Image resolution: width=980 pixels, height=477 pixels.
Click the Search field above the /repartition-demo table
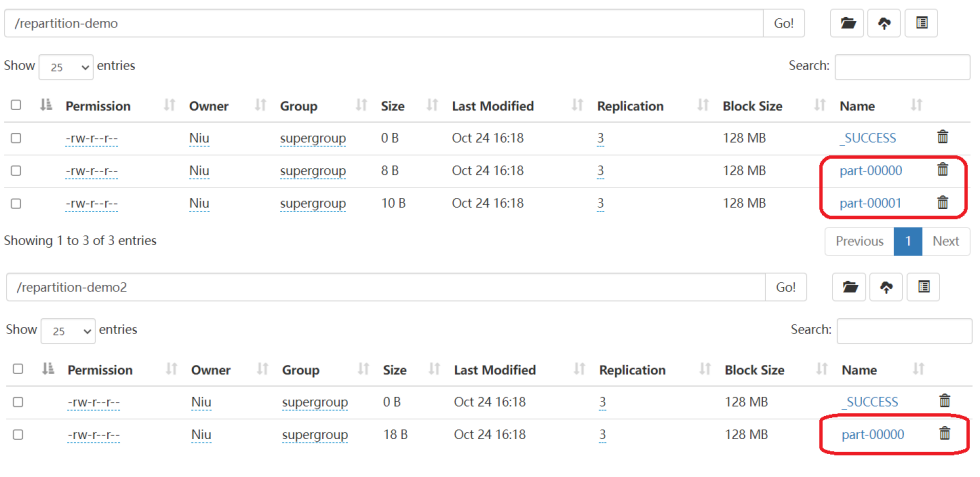[x=902, y=67]
